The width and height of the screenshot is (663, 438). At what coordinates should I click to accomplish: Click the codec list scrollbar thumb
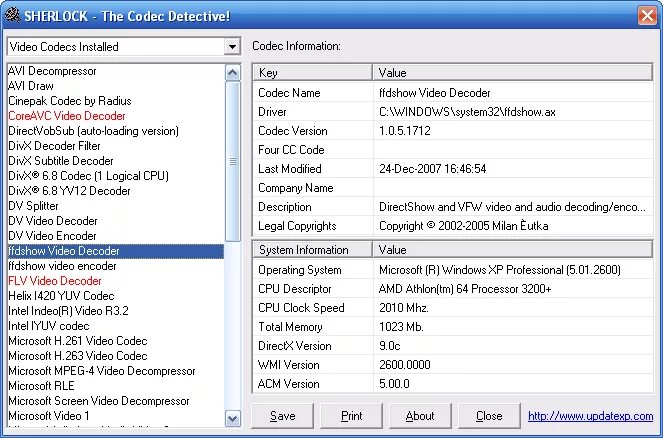point(233,161)
